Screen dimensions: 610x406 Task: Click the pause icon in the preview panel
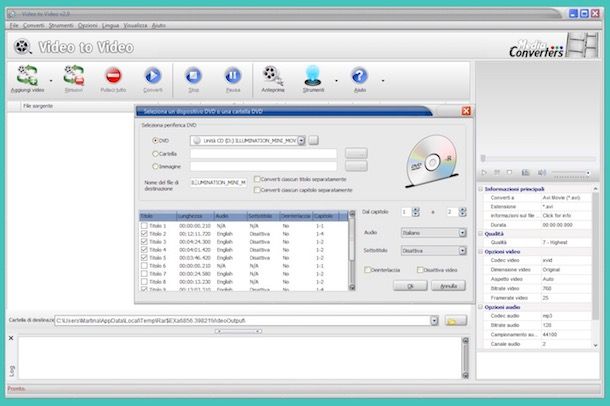tap(497, 172)
